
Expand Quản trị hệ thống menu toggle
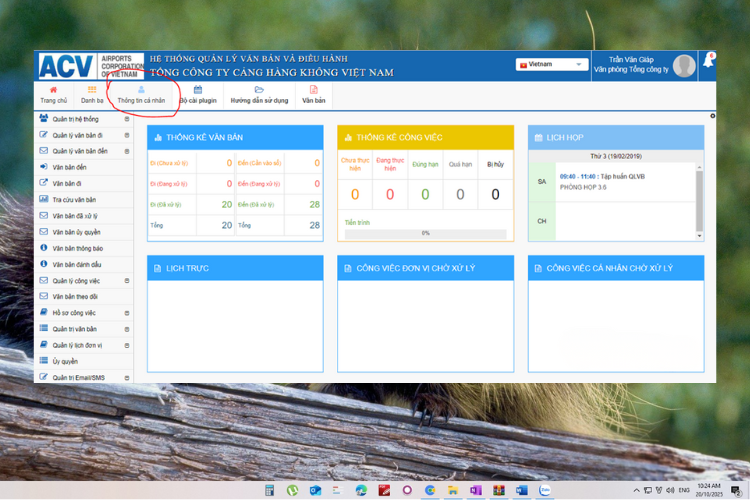127,119
